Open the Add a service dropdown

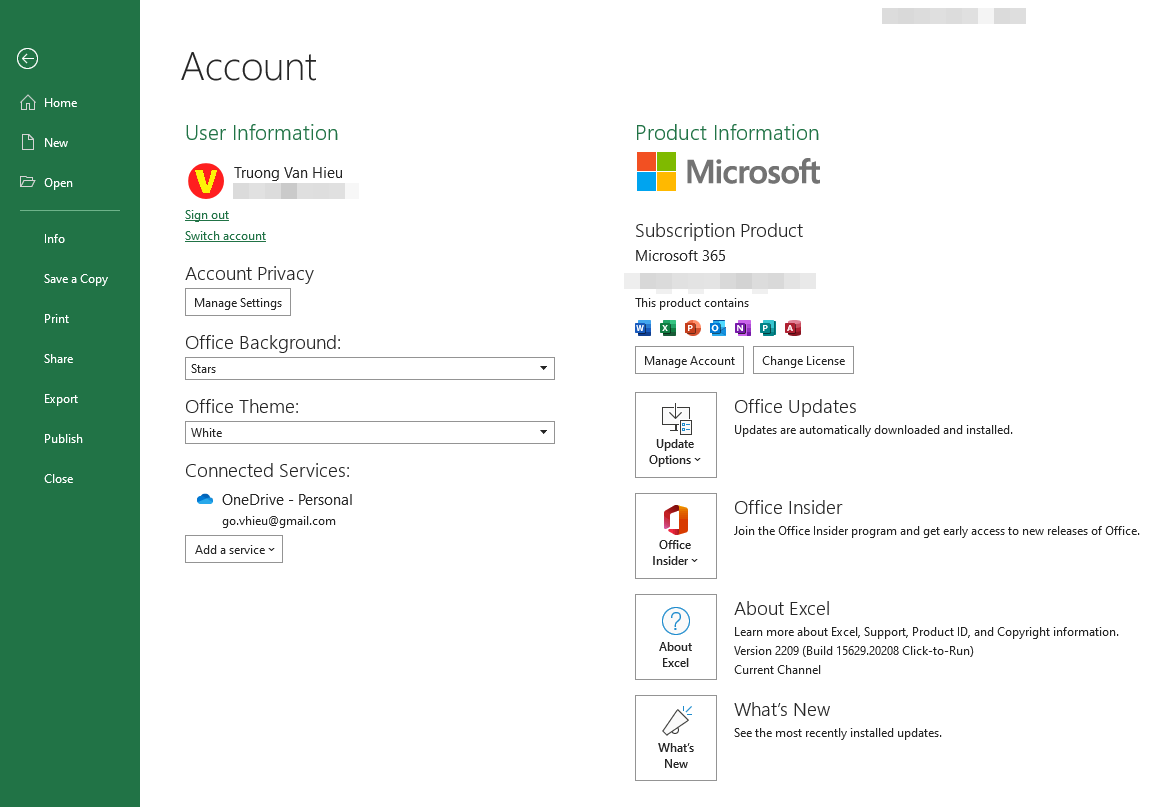[x=234, y=549]
